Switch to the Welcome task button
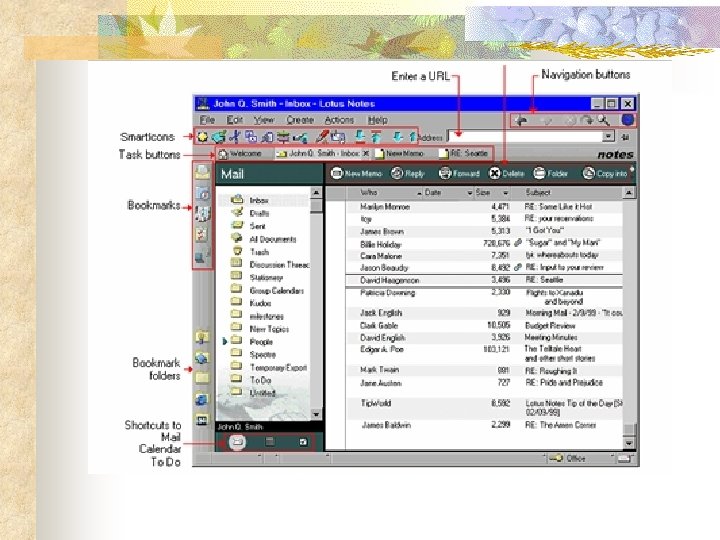The width and height of the screenshot is (720, 540). 241,154
